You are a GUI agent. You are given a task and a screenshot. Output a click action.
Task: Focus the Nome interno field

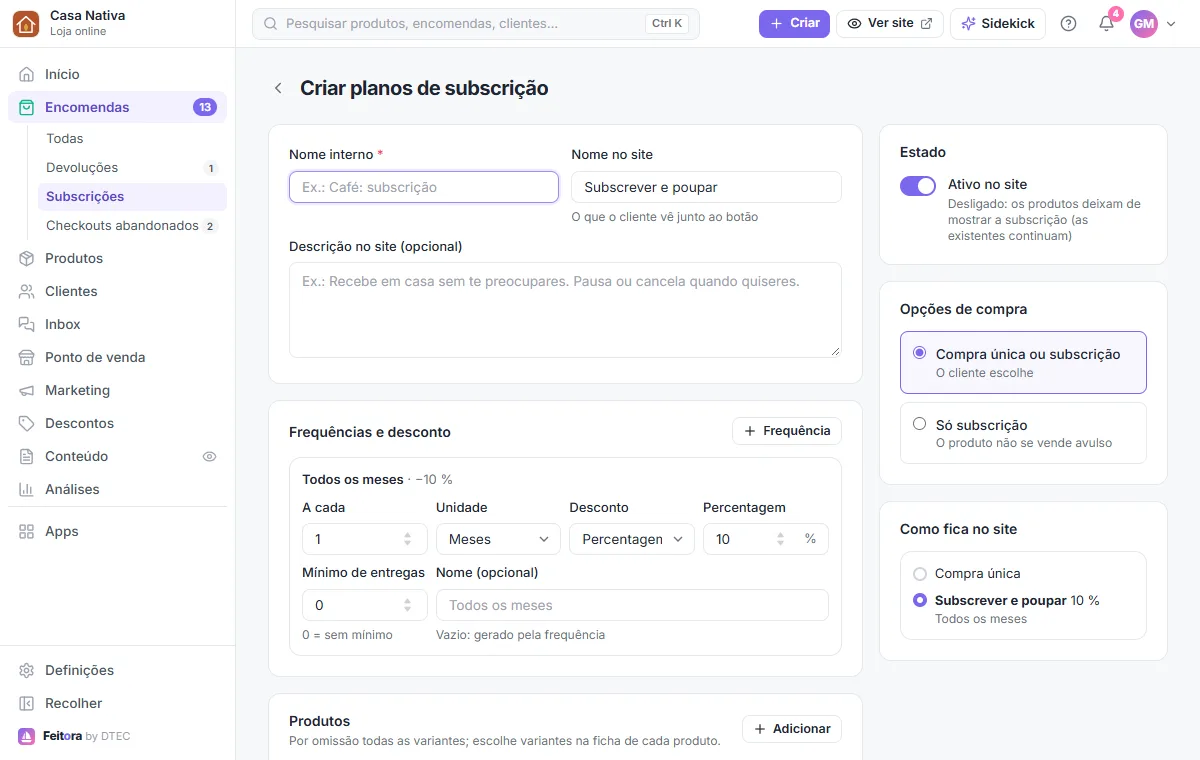pyautogui.click(x=424, y=187)
